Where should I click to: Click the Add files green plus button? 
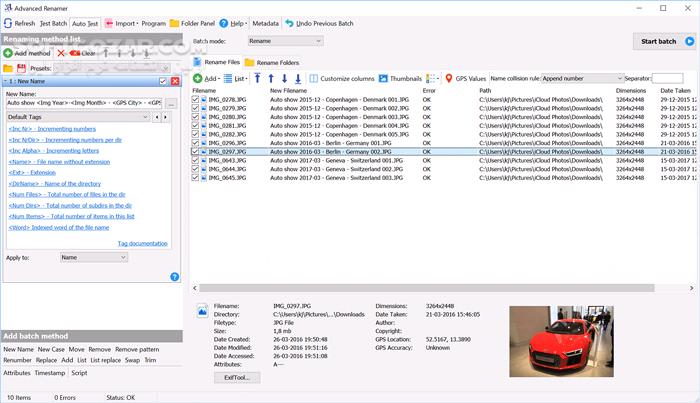click(x=198, y=79)
